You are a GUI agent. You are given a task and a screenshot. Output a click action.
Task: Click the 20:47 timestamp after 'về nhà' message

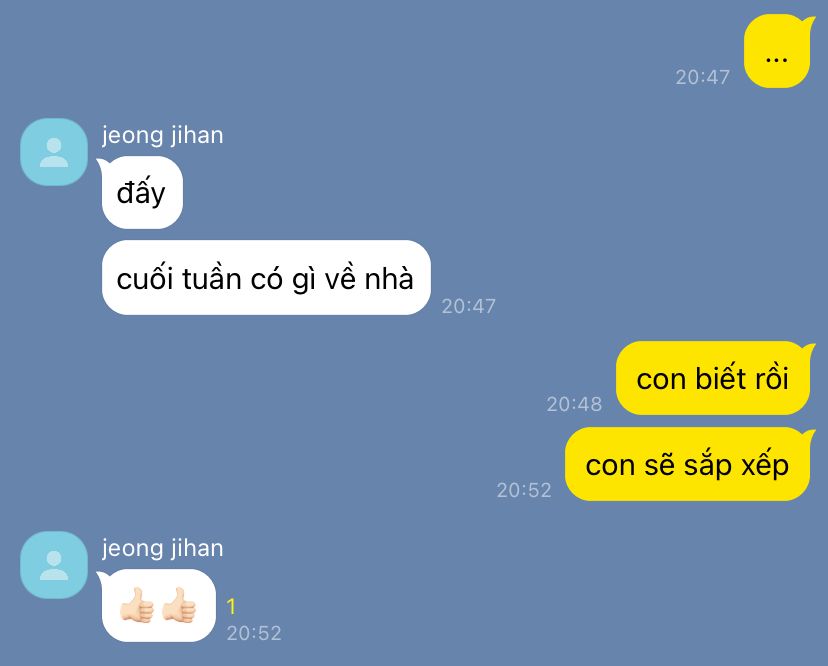(x=468, y=306)
